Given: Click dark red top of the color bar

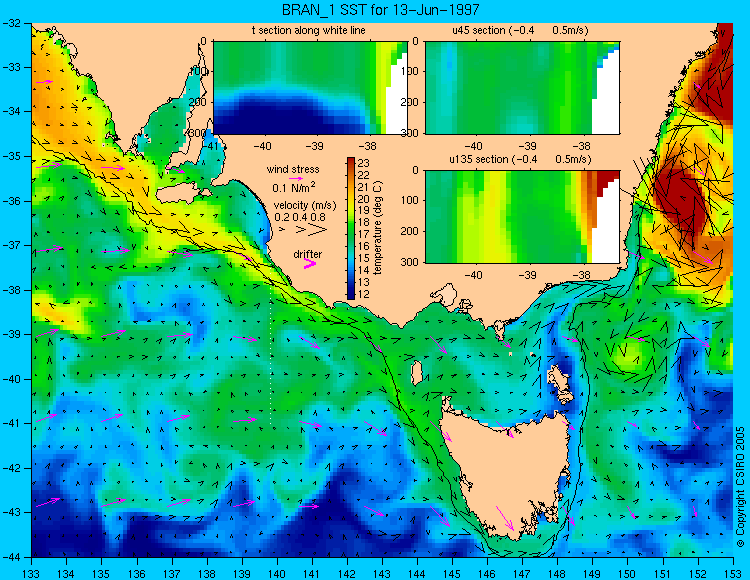Looking at the screenshot, I should point(351,161).
